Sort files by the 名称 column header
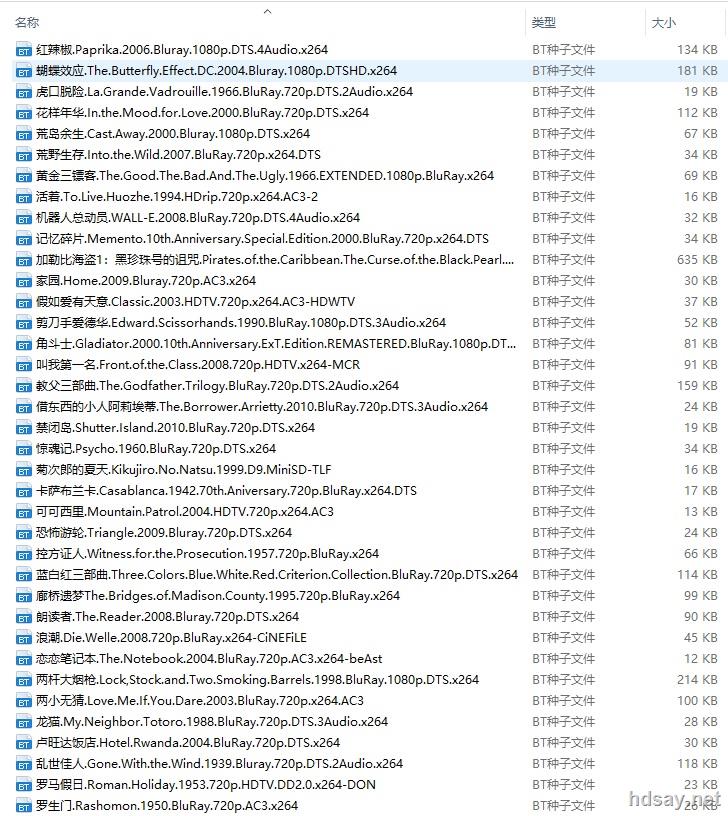728x816 pixels. click(x=27, y=22)
